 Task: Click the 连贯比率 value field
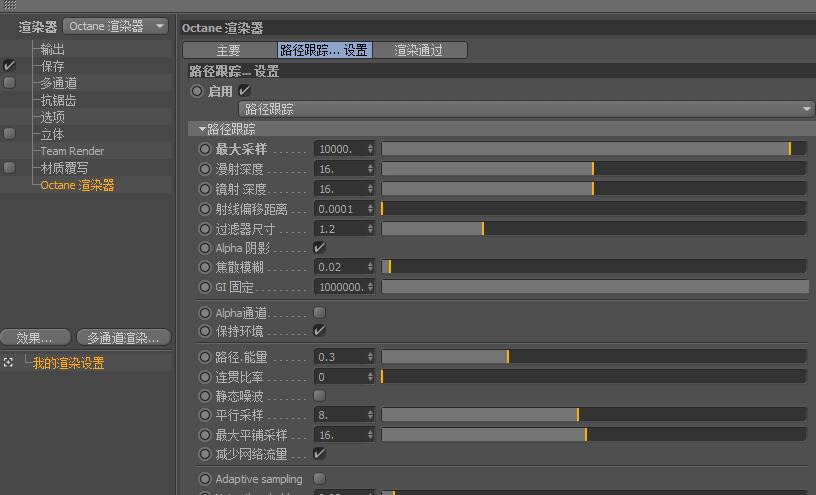click(x=340, y=376)
